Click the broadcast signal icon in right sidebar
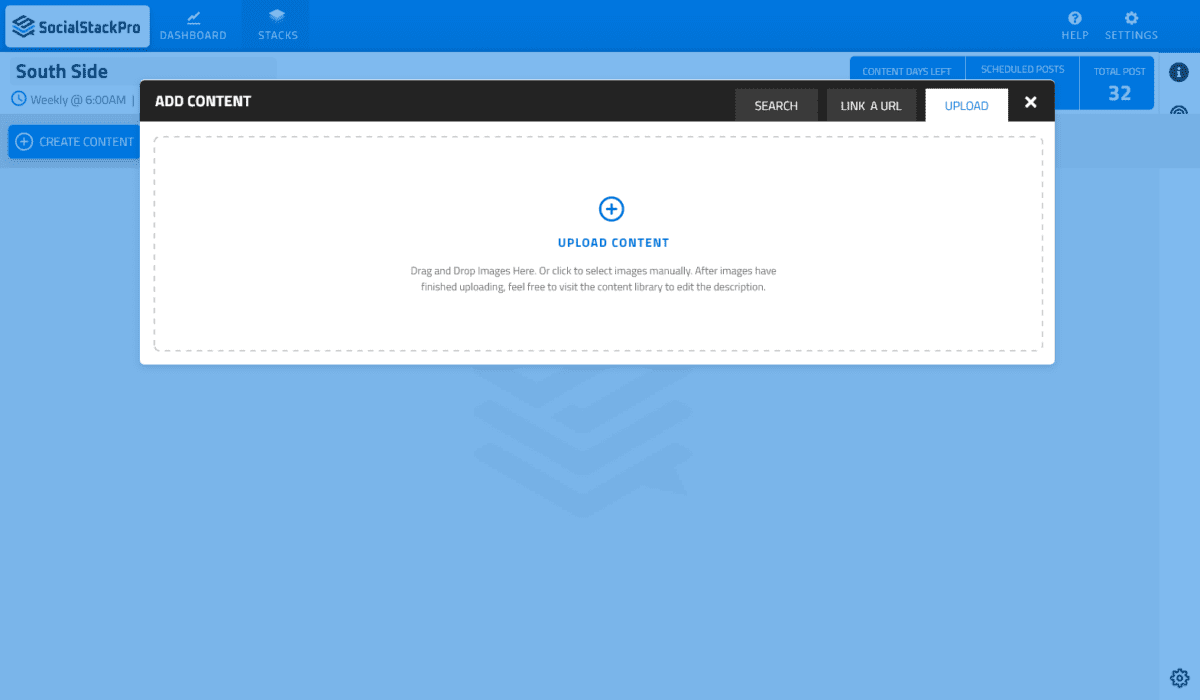 (x=1179, y=110)
